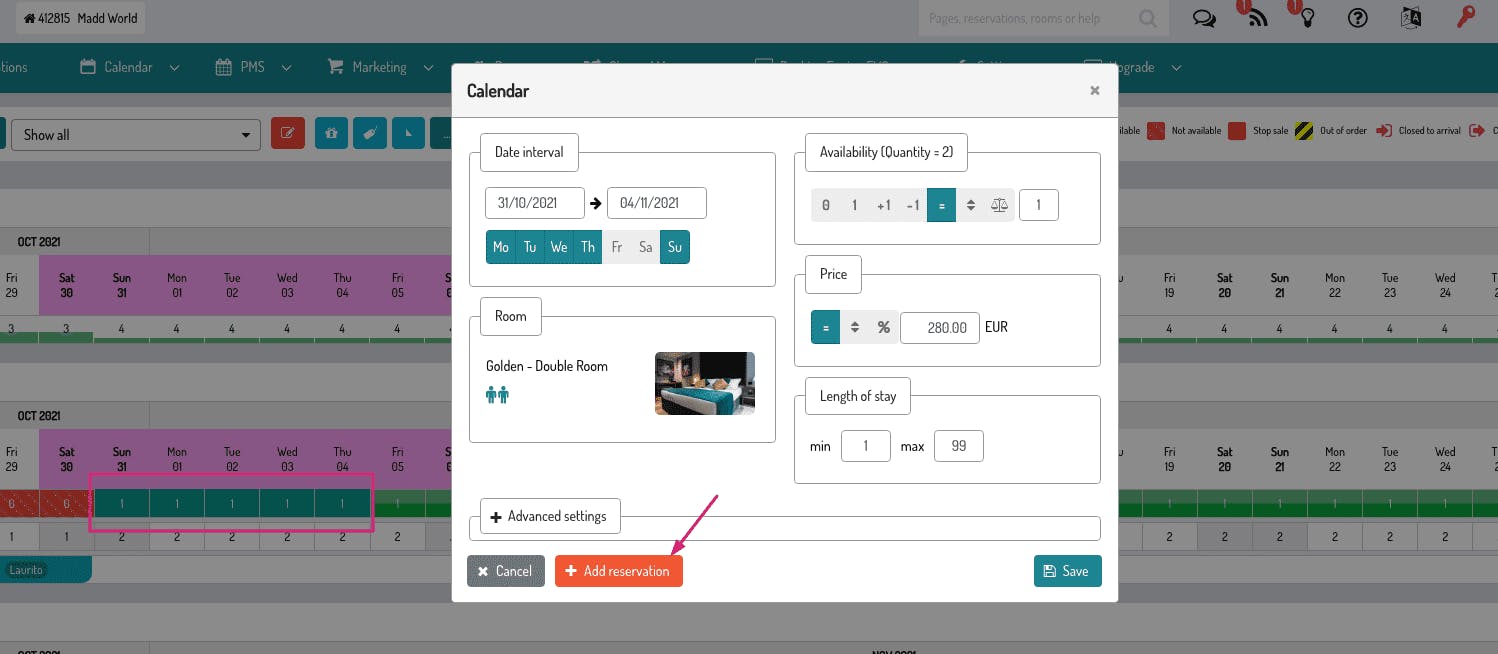Toggle Monday in the date interval
This screenshot has width=1498, height=654.
(501, 247)
